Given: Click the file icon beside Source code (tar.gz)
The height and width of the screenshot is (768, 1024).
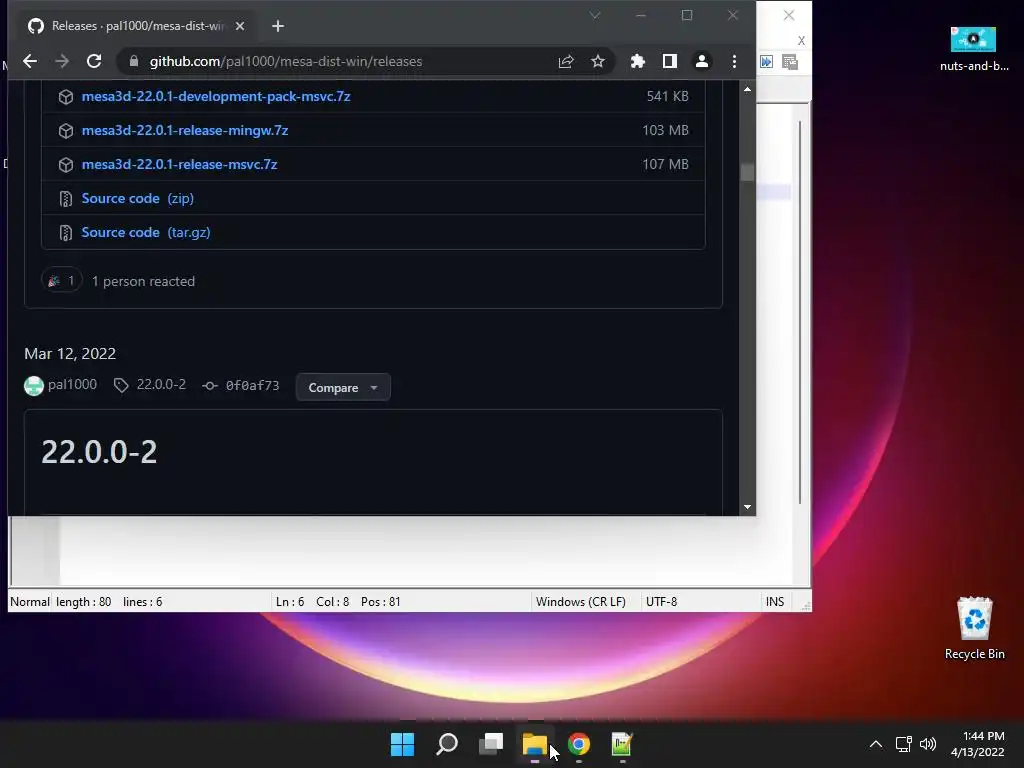Looking at the screenshot, I should 66,232.
